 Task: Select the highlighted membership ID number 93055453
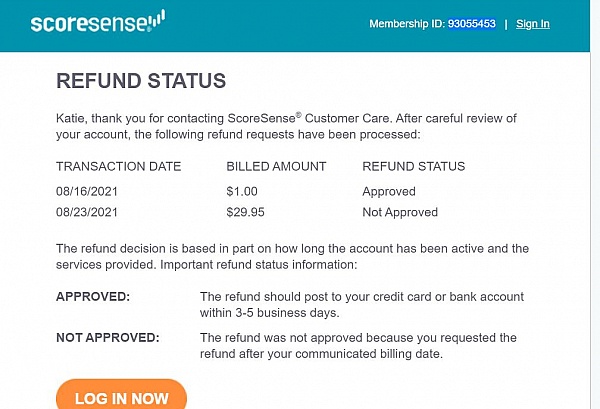click(472, 24)
